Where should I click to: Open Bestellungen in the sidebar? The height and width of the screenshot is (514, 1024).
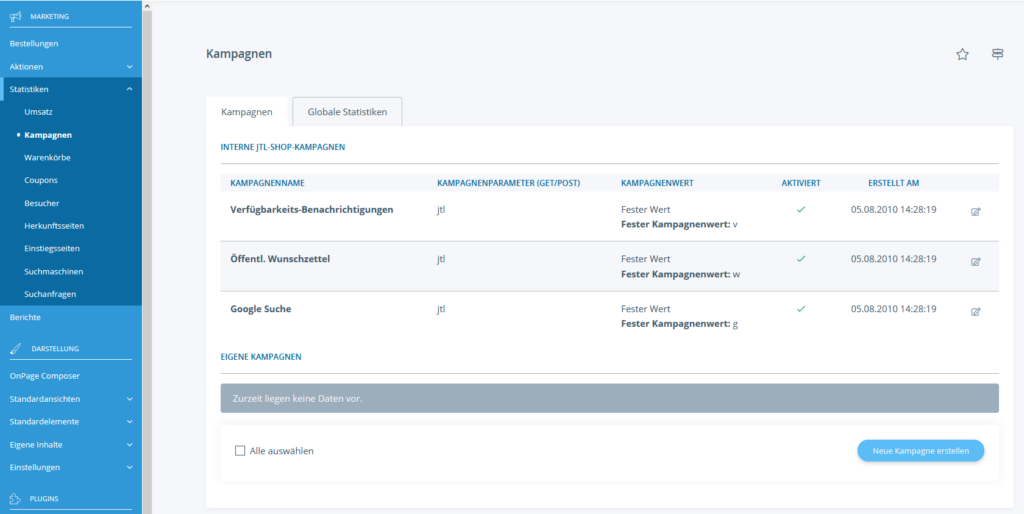pos(34,43)
